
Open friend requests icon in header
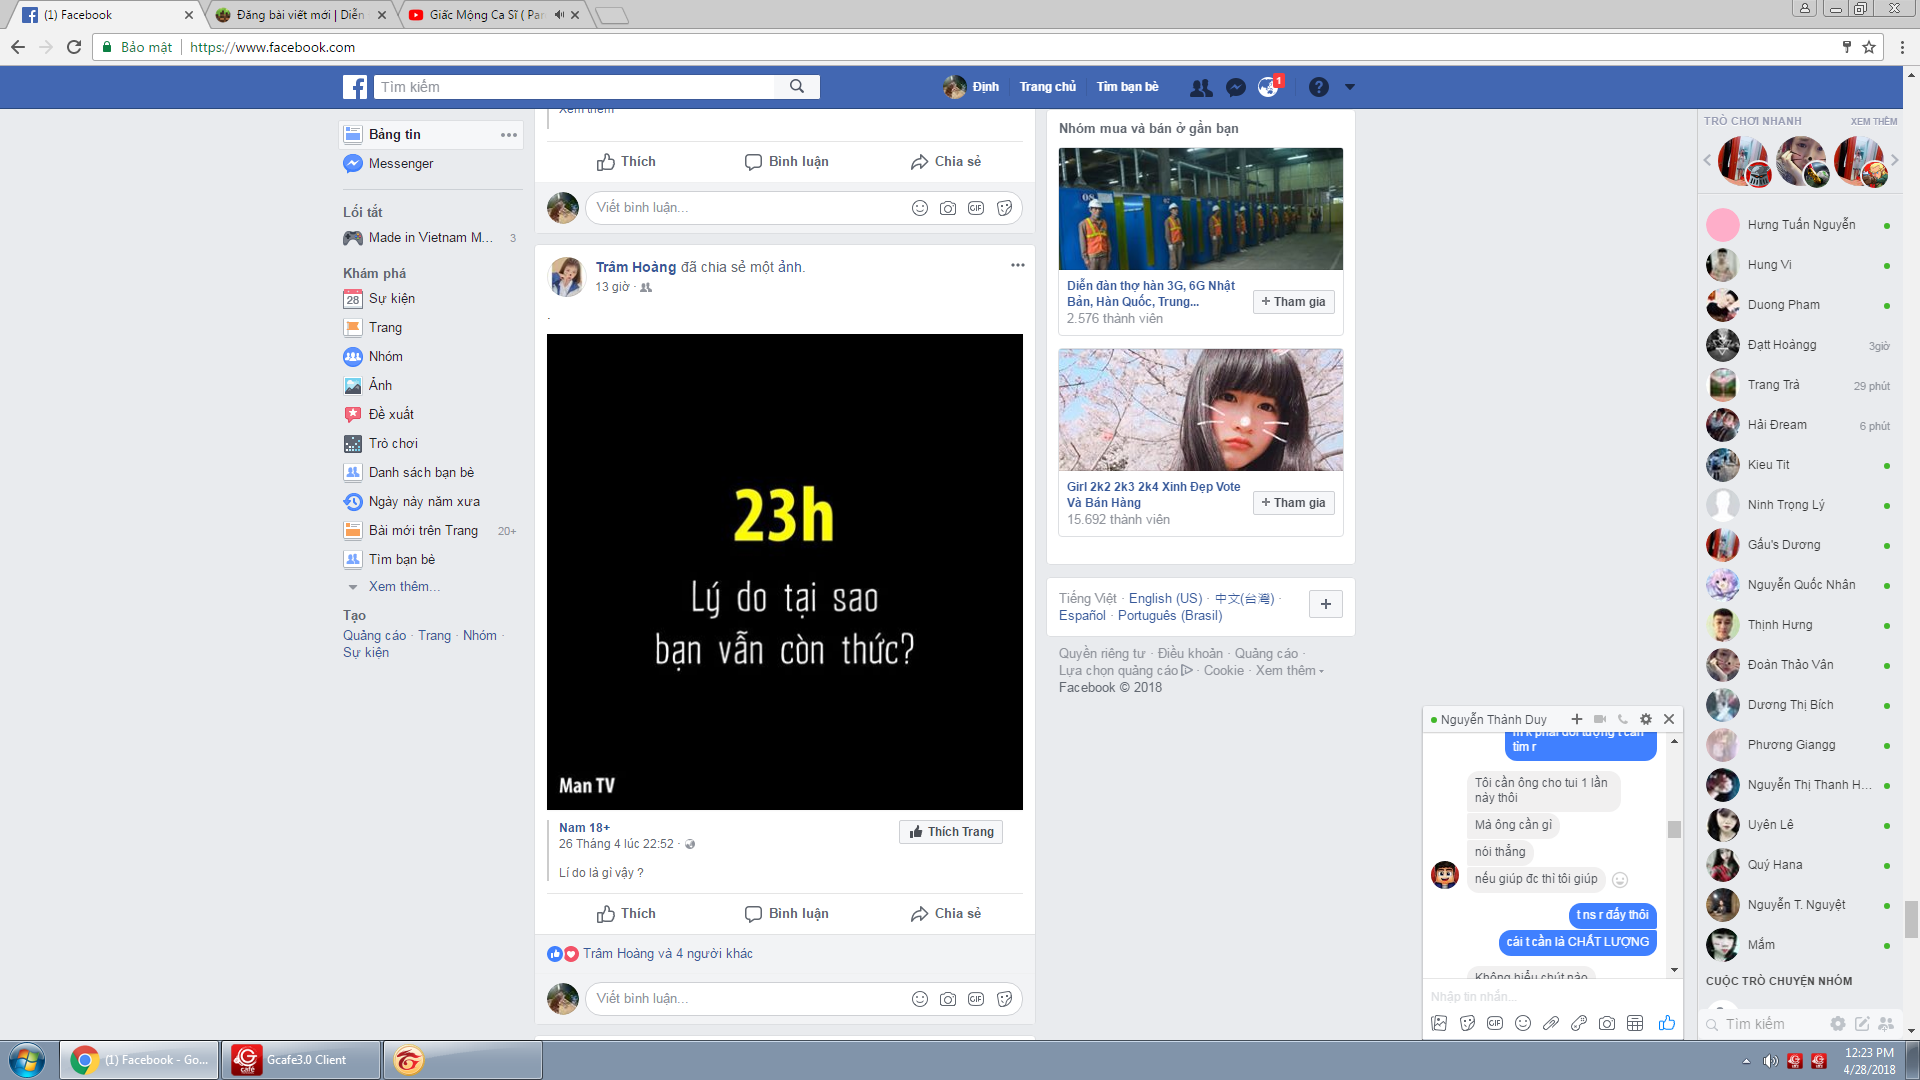pyautogui.click(x=1201, y=87)
